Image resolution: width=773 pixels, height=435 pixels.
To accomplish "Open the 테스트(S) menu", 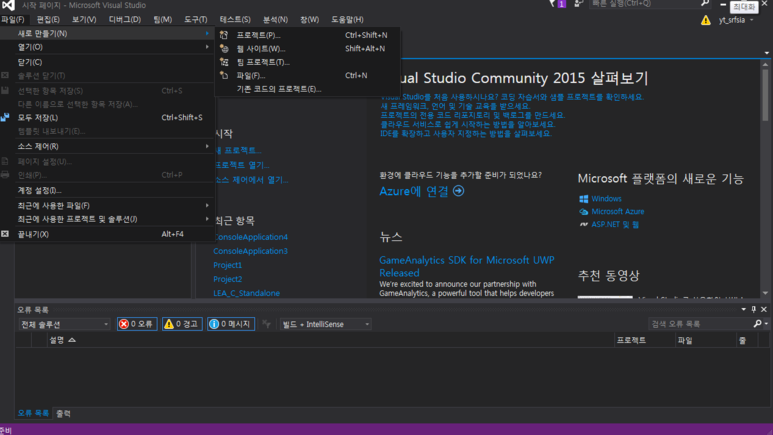I will pyautogui.click(x=235, y=19).
